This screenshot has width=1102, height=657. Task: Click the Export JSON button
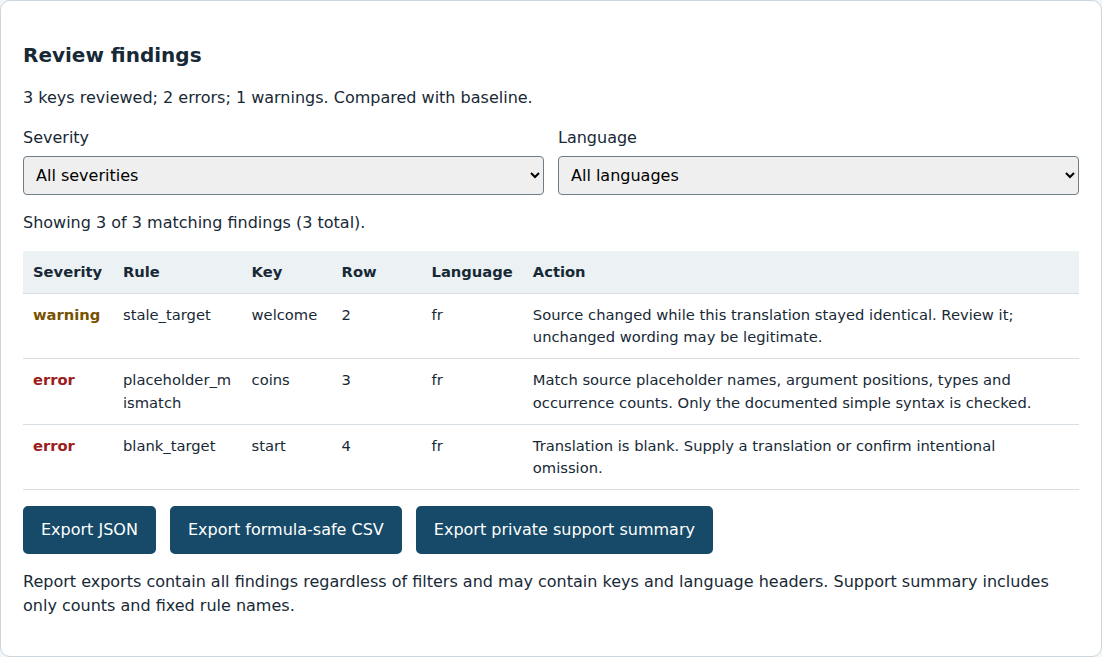tap(89, 530)
